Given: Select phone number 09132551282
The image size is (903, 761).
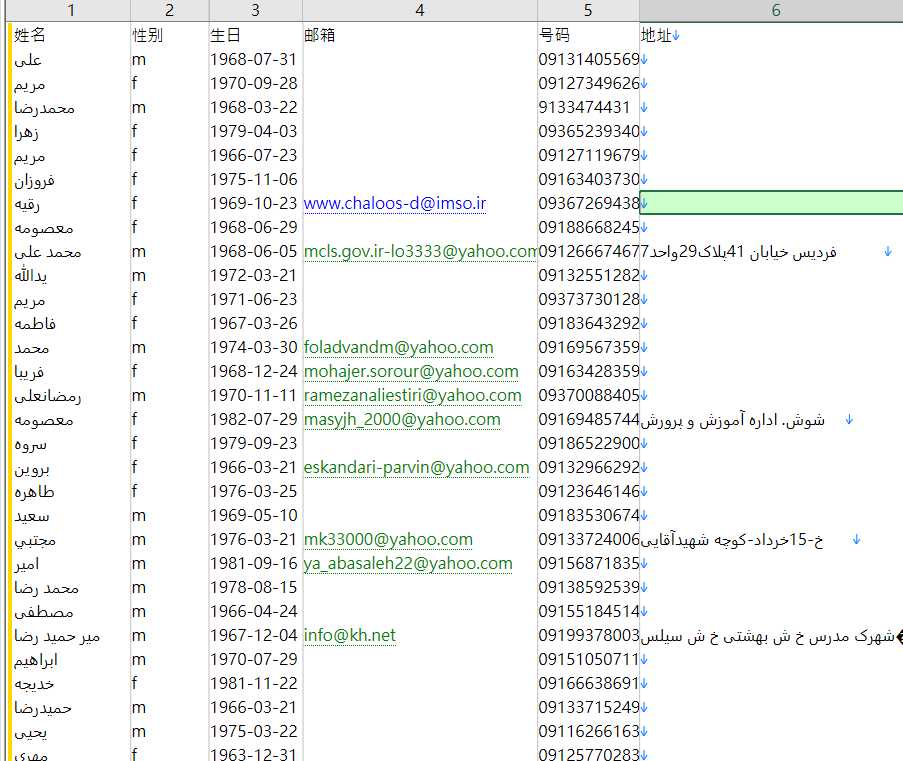Looking at the screenshot, I should 588,275.
